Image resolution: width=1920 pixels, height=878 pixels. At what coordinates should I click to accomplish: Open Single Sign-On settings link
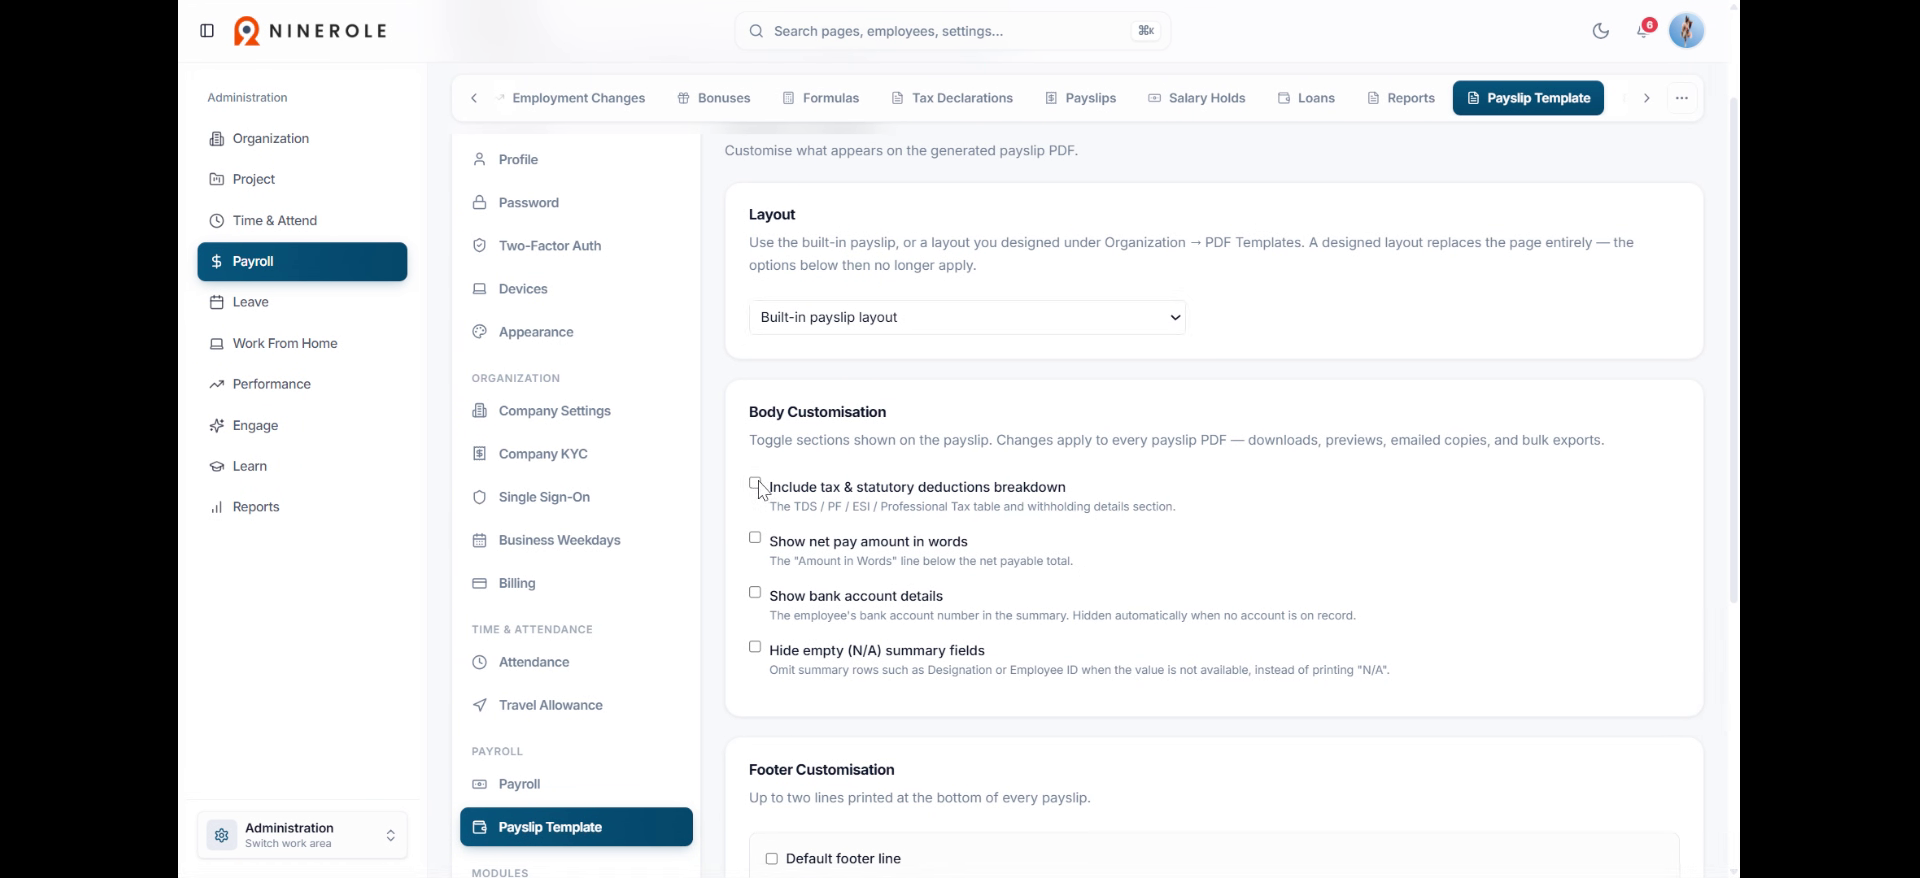[x=576, y=497]
